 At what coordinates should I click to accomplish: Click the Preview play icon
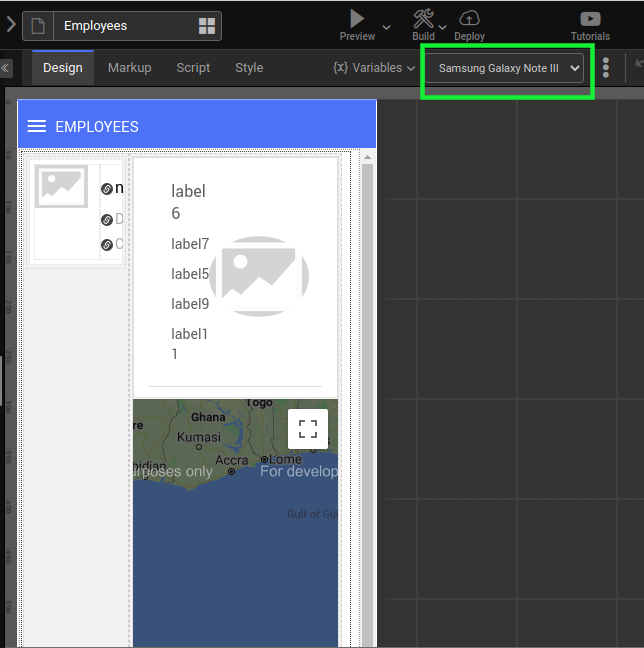pos(357,18)
